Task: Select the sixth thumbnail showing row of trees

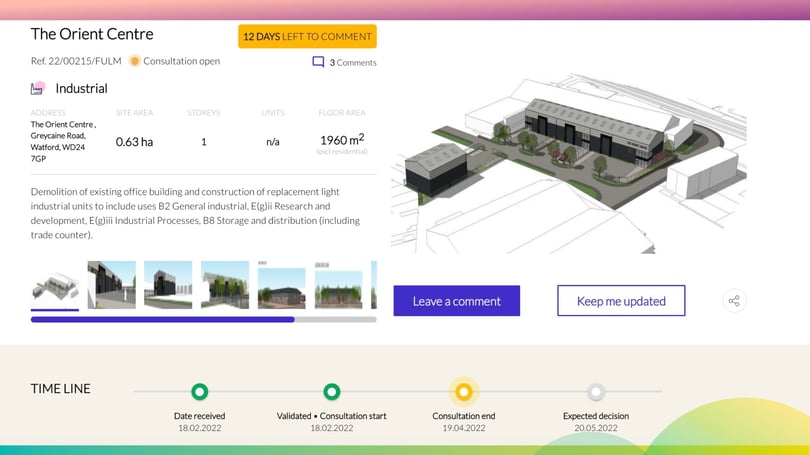Action: pyautogui.click(x=338, y=285)
